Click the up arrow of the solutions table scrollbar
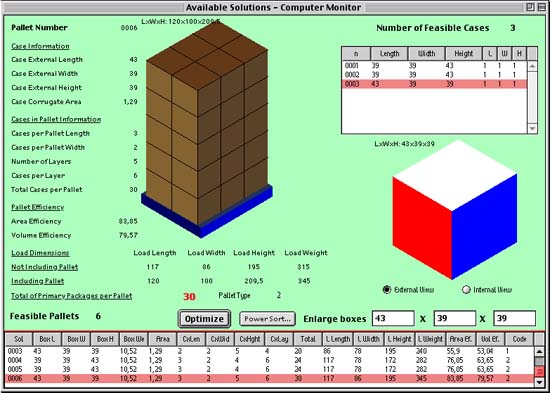The image size is (550, 393). (539, 351)
